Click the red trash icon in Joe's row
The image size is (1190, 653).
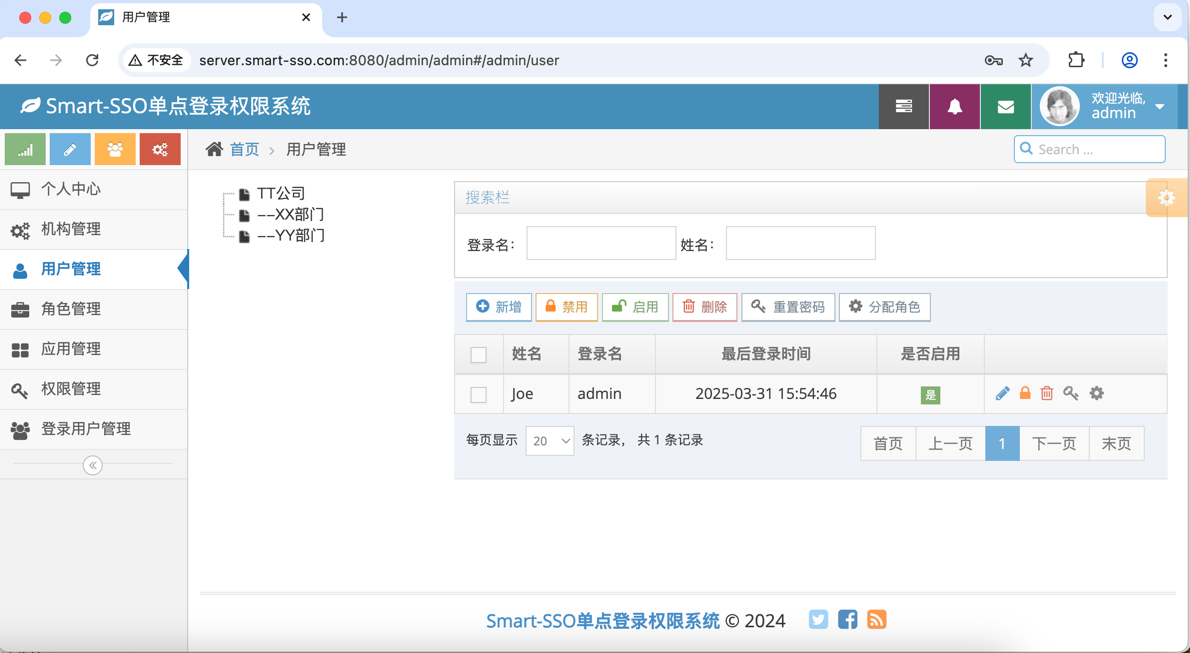[1047, 393]
